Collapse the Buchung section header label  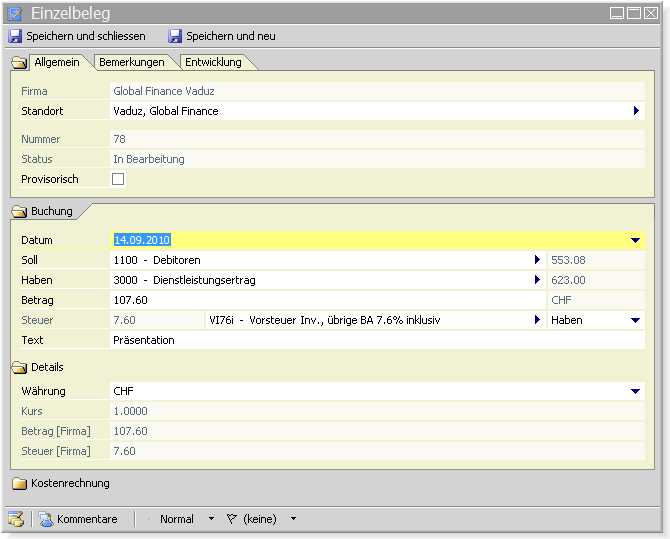click(x=52, y=211)
